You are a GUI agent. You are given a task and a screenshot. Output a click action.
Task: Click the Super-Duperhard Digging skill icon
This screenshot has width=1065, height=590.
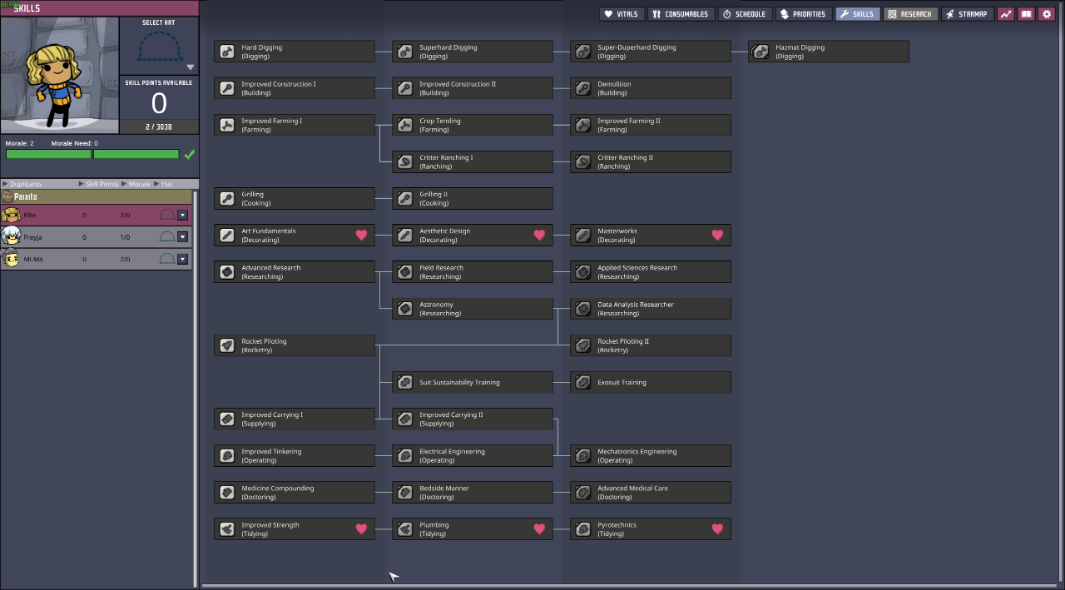583,52
